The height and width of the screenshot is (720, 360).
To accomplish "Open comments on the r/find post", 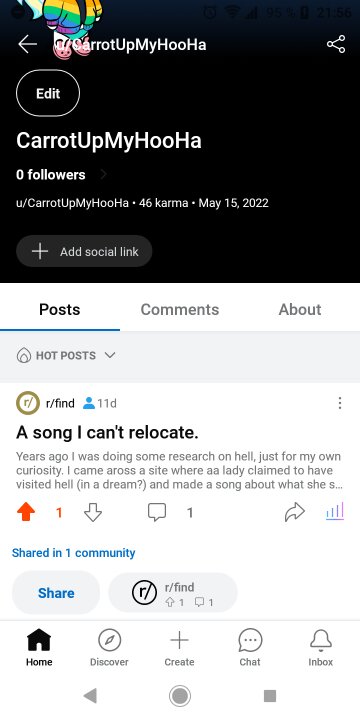I will coord(157,512).
